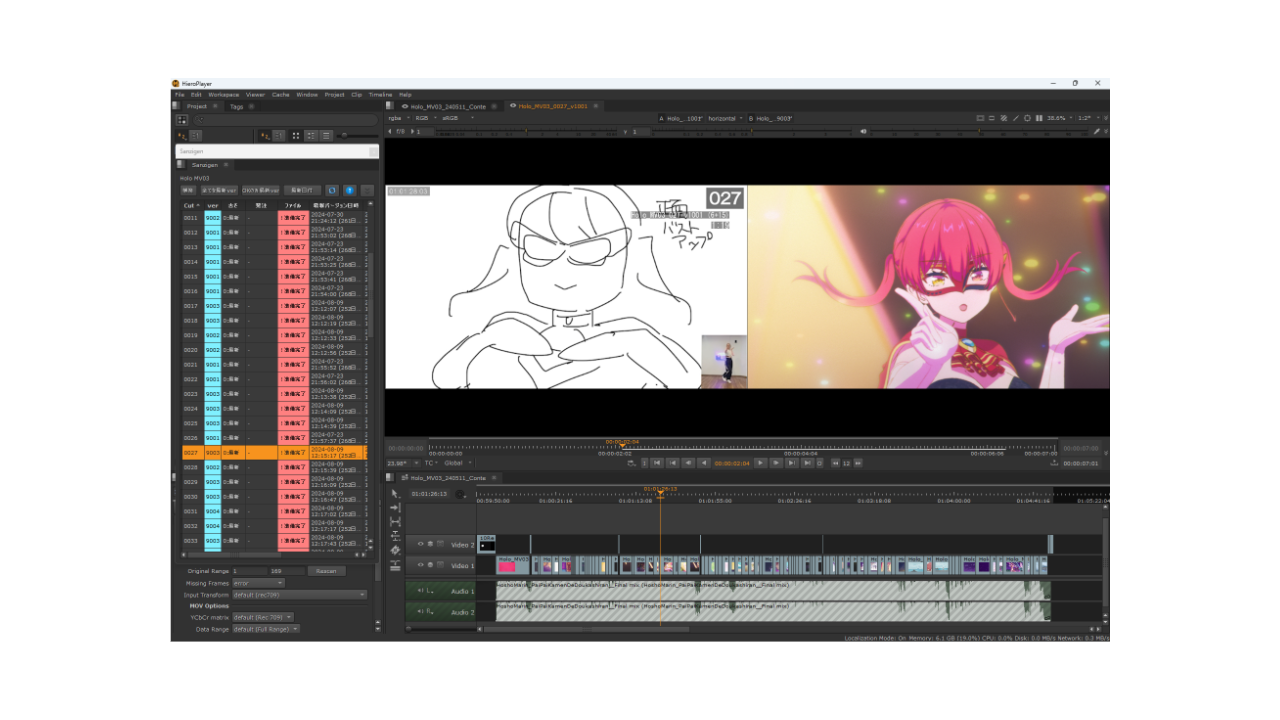
Task: Select cut row 0032 in the table
Action: pos(273,526)
